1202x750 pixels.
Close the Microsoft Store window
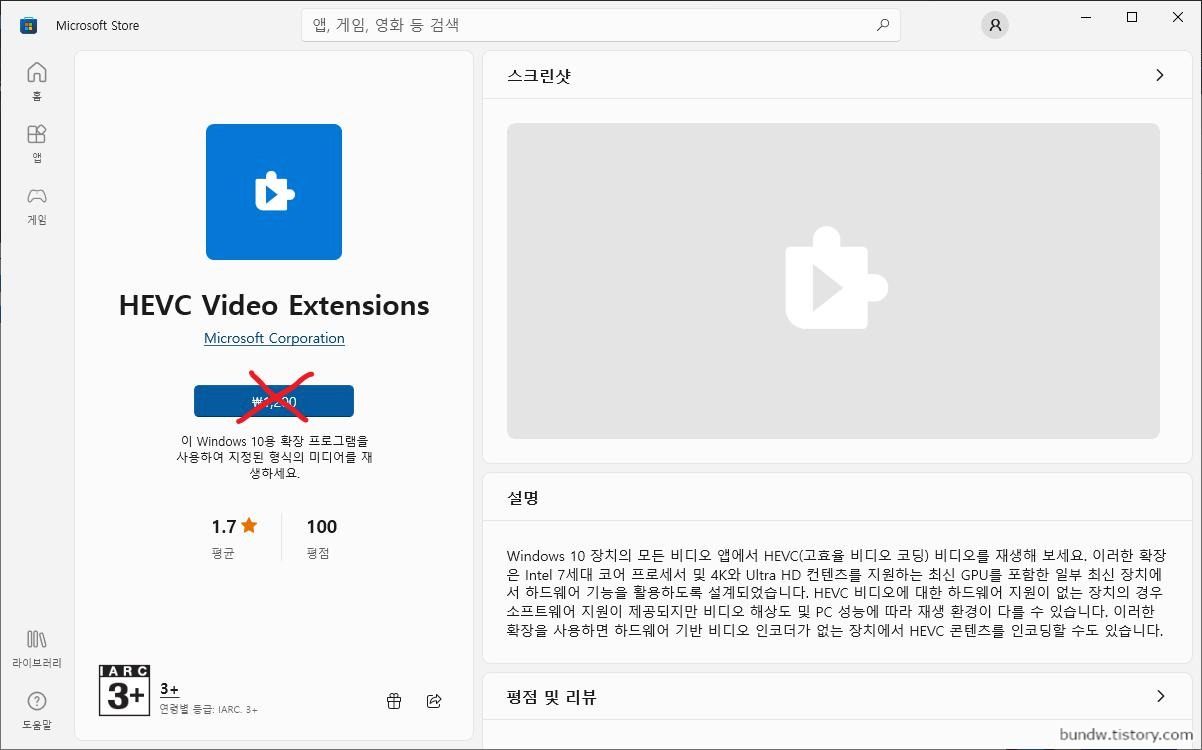1178,17
